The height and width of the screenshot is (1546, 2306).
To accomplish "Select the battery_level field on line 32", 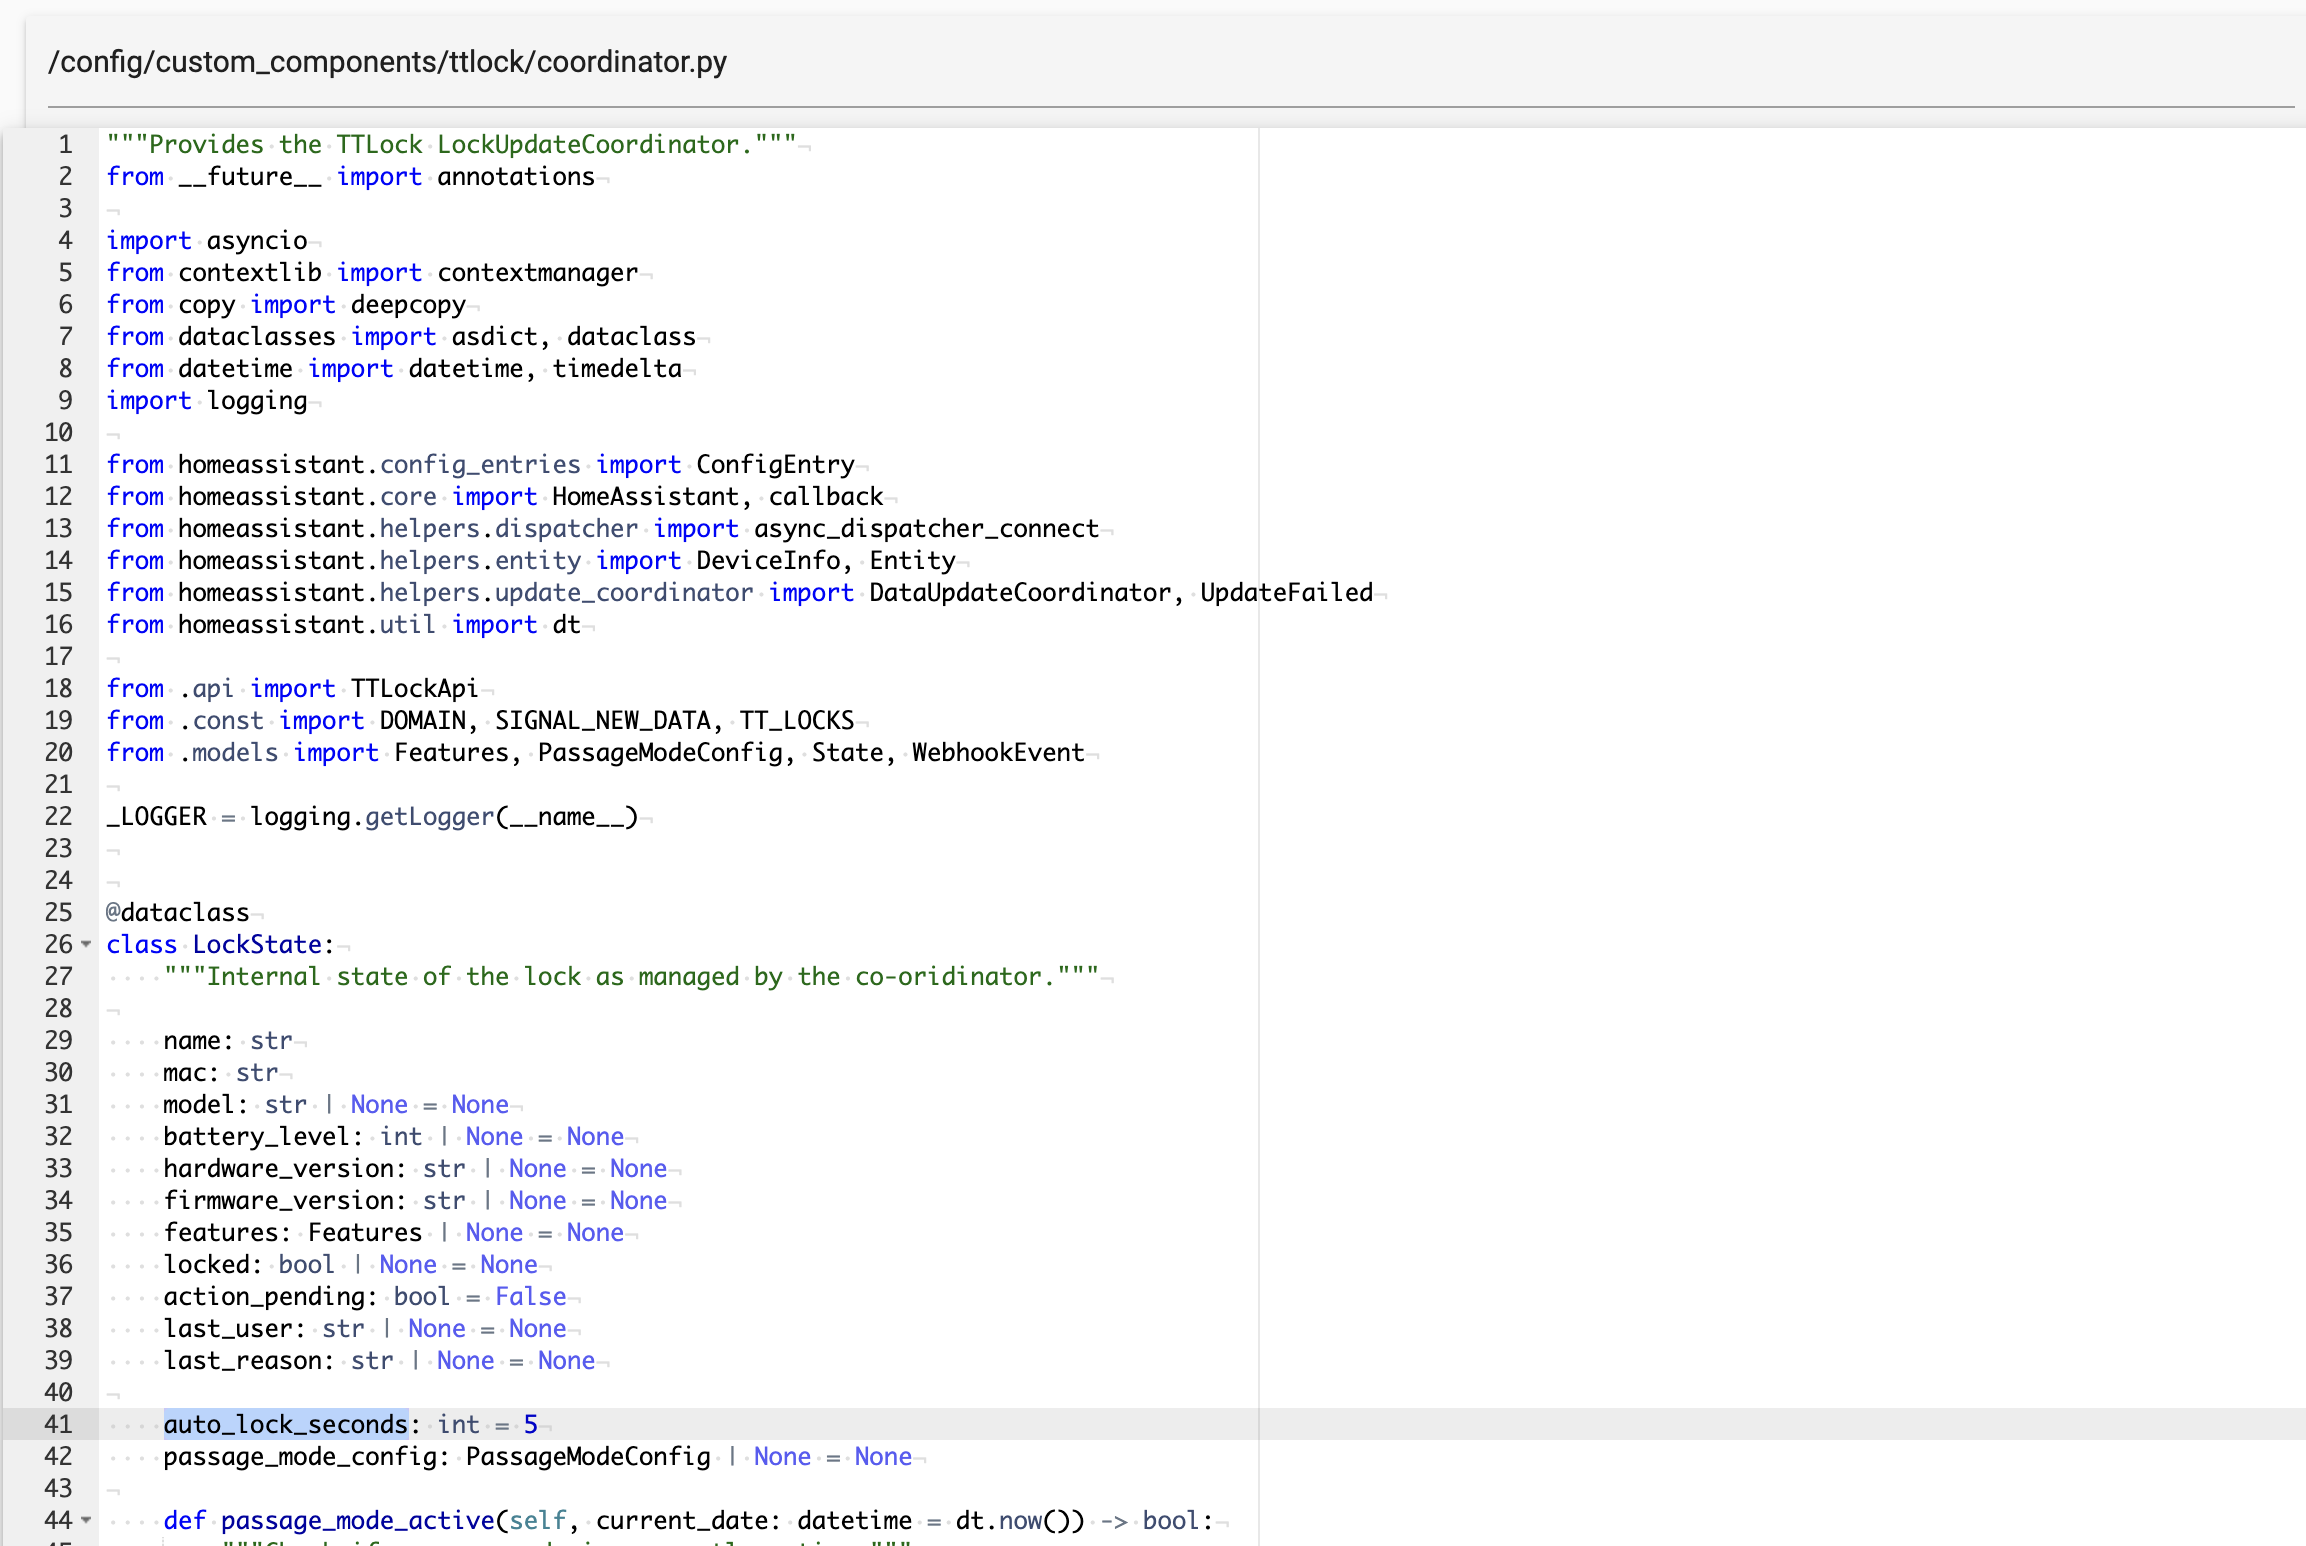I will click(x=262, y=1136).
